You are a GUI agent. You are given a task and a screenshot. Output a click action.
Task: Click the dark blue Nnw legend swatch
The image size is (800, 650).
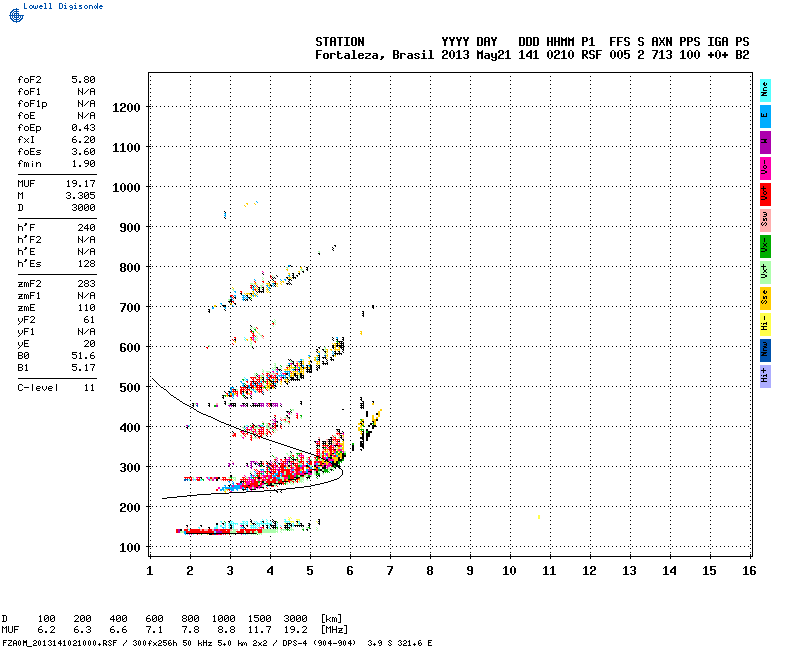(x=765, y=351)
